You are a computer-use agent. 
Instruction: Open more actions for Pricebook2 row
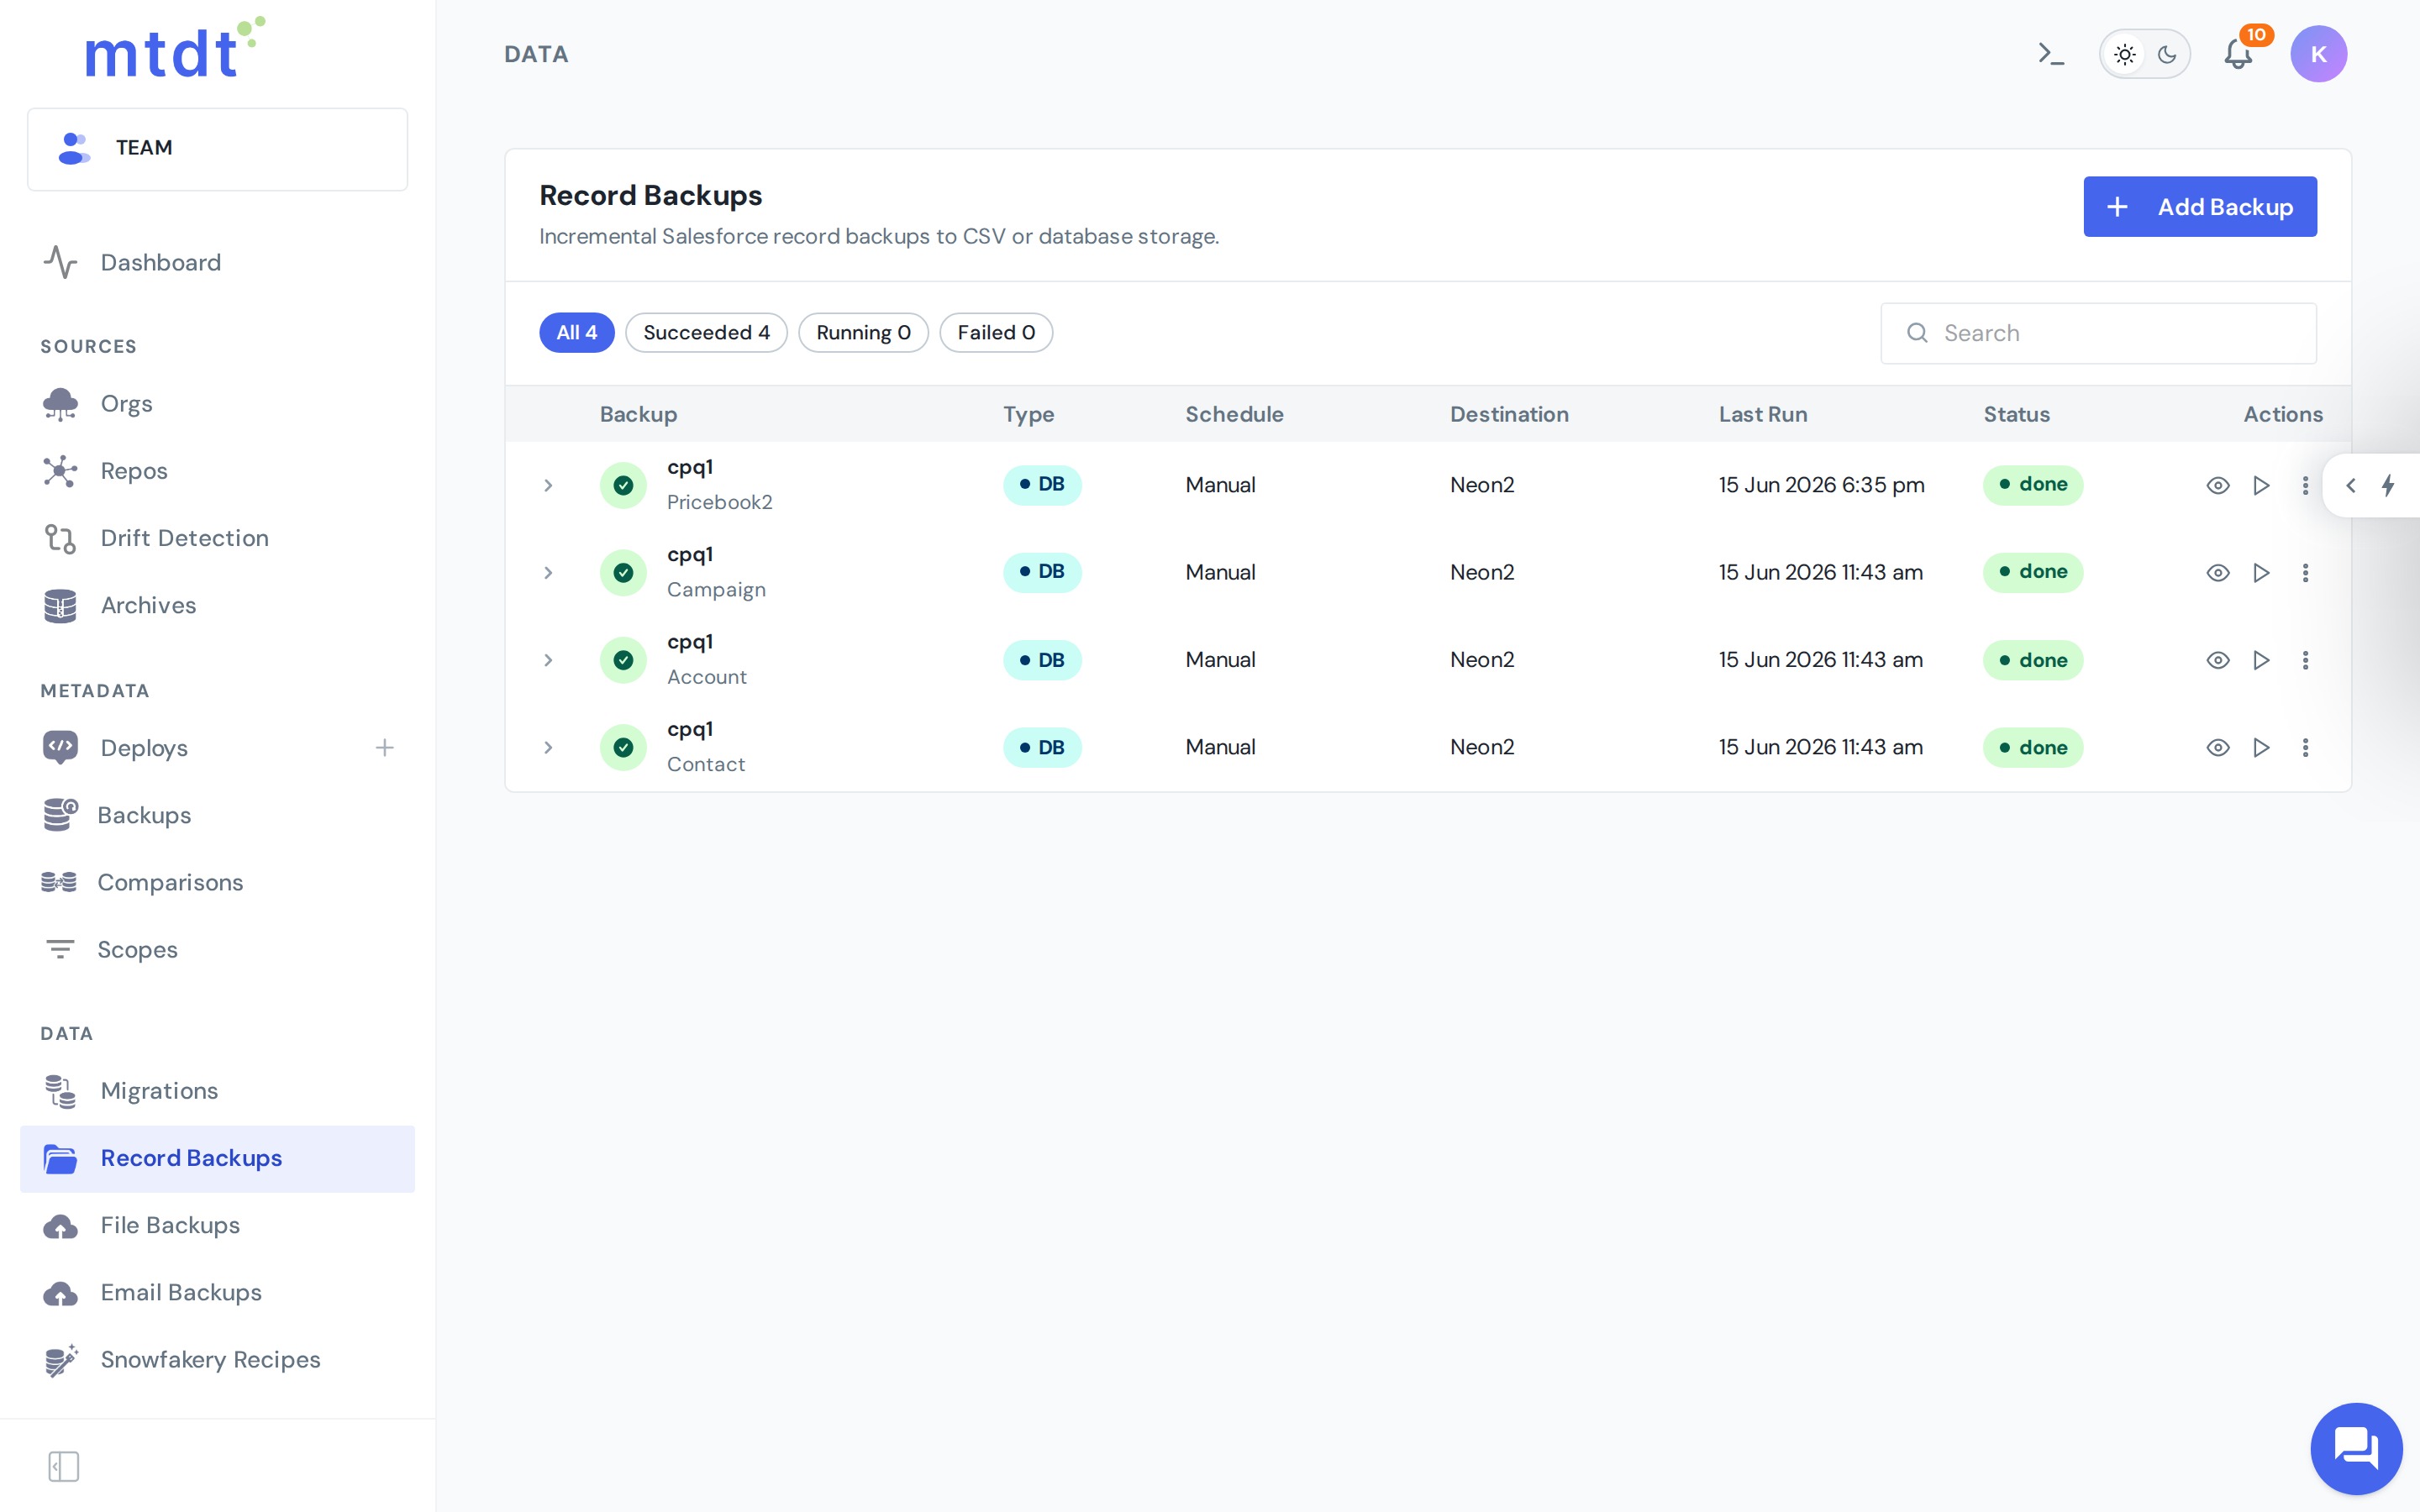2305,485
